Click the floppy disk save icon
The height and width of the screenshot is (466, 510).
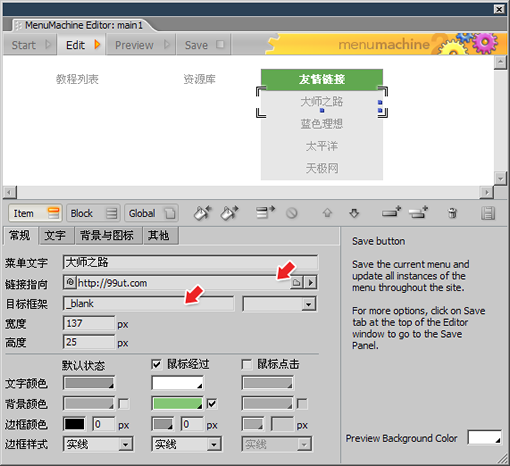pyautogui.click(x=488, y=213)
